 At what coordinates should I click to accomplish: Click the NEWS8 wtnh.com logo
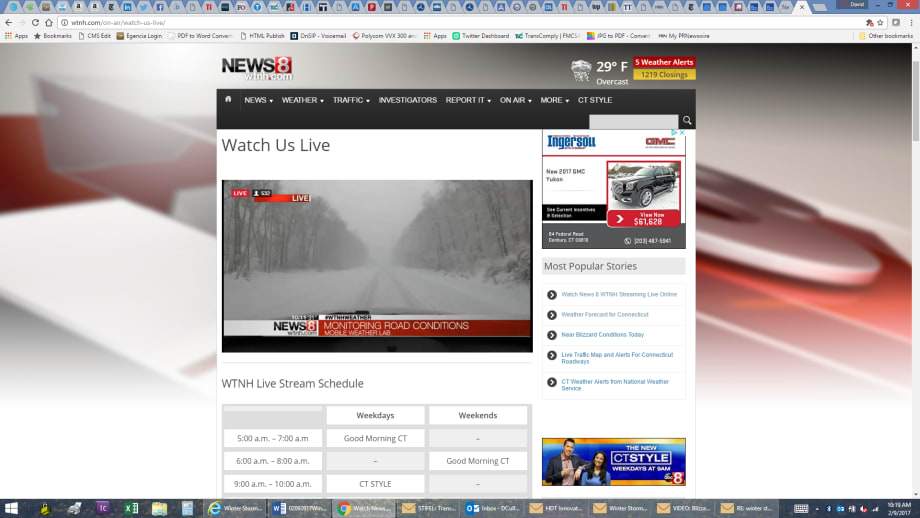coord(256,69)
